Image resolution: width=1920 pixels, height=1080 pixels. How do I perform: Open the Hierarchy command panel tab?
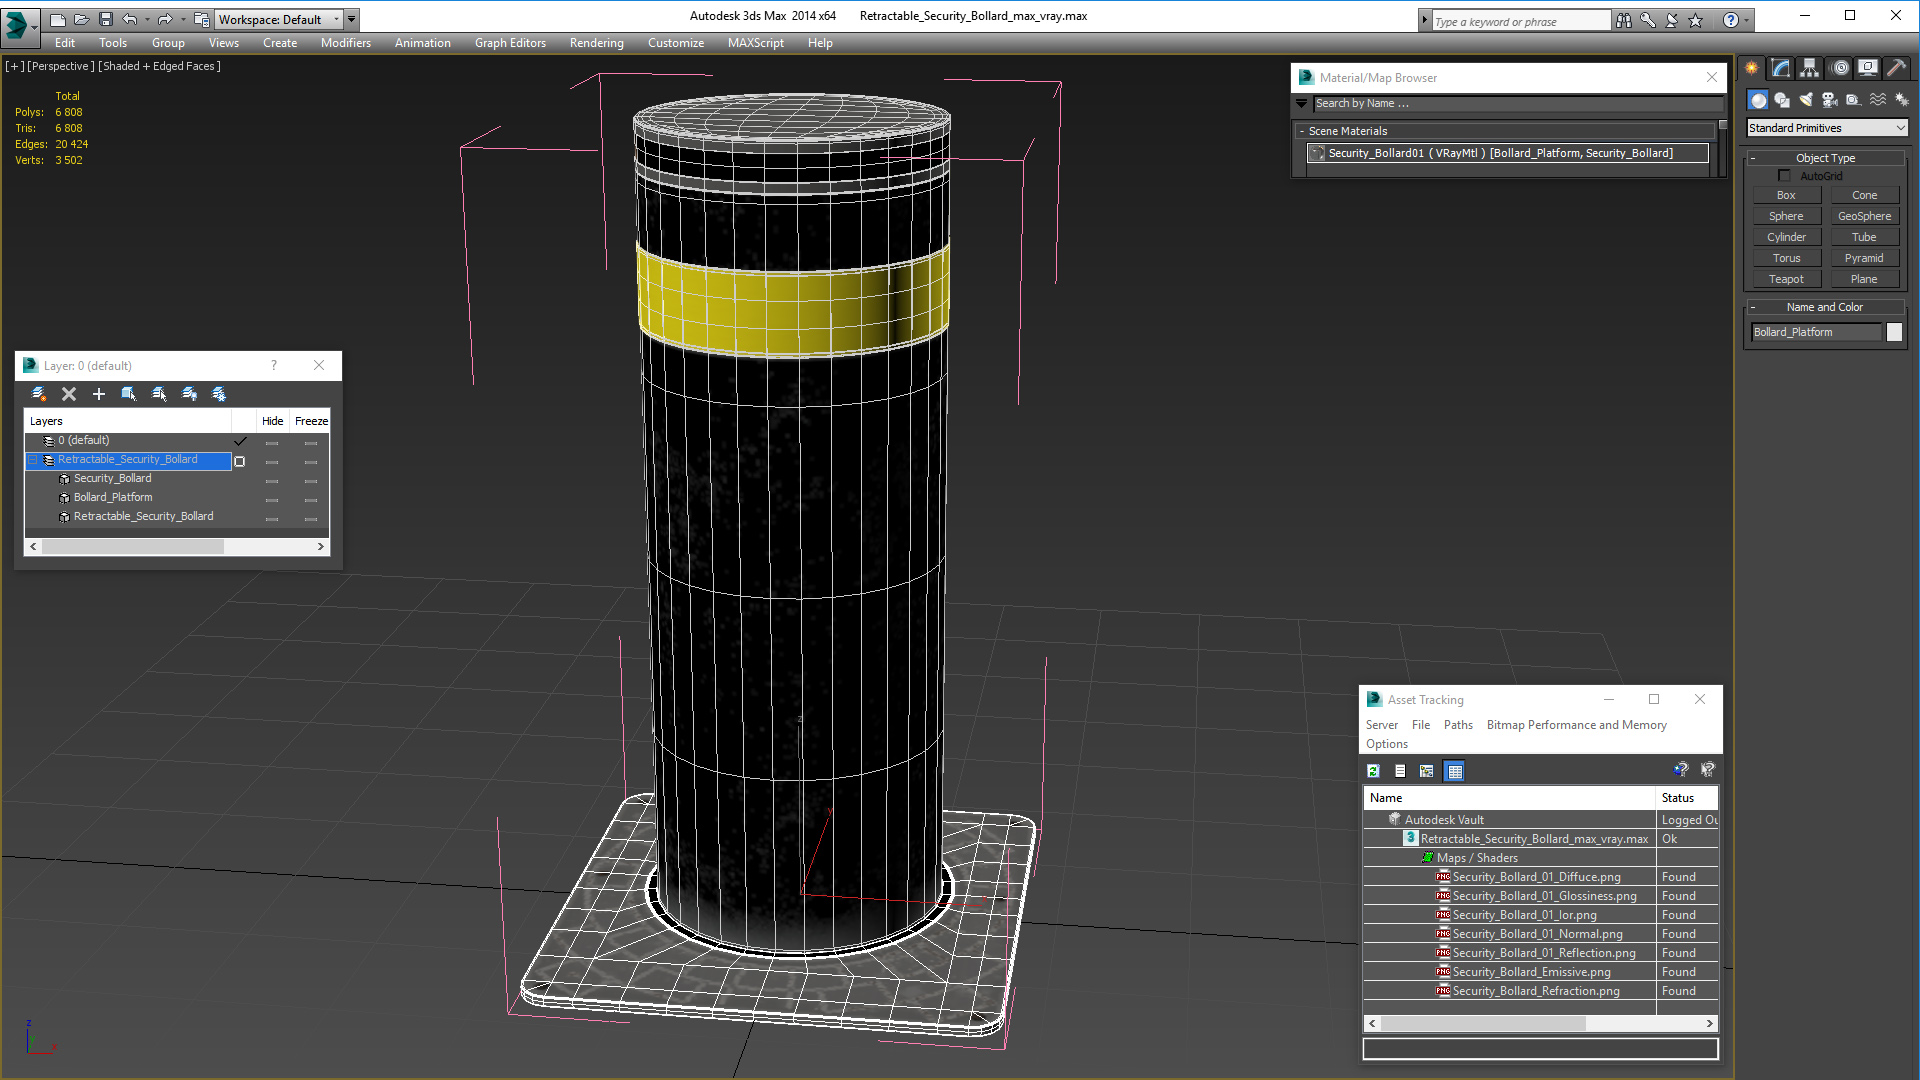point(1810,68)
